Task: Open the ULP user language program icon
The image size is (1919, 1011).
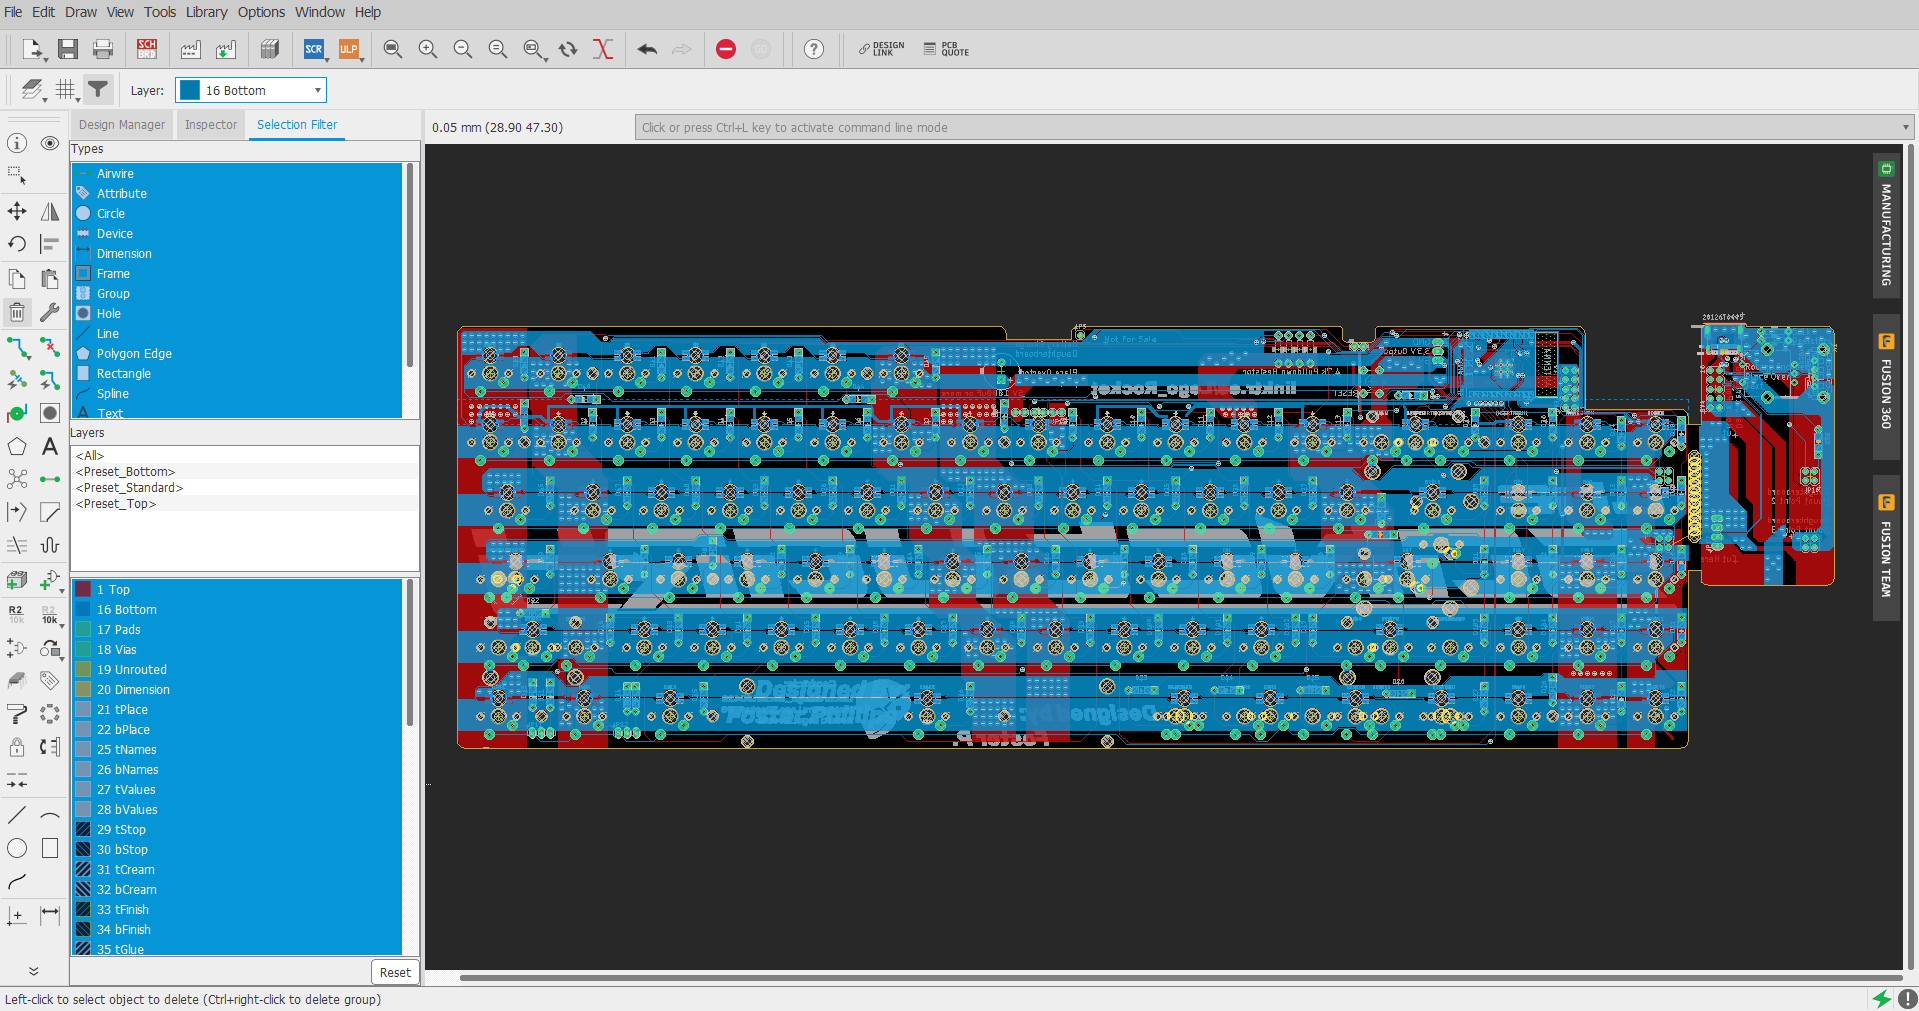Action: (x=350, y=48)
